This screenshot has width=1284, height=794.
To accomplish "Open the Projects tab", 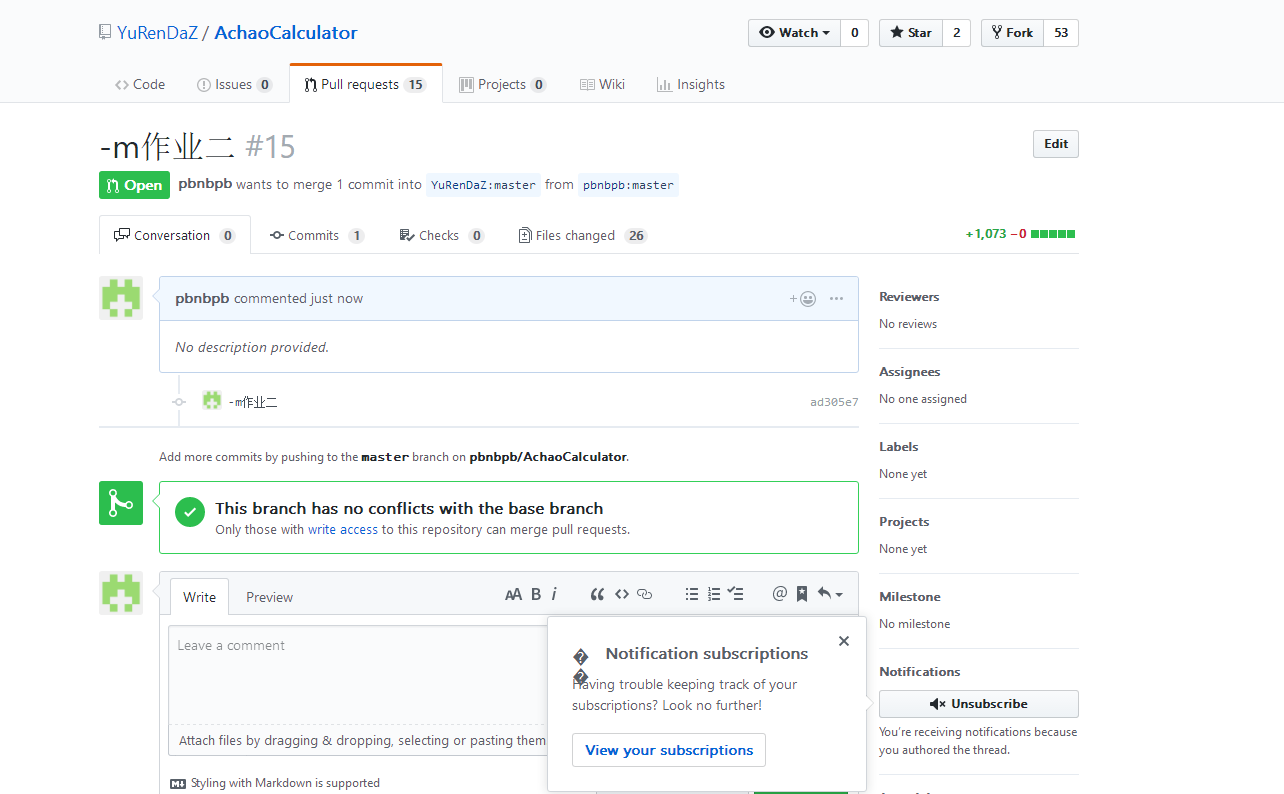I will [502, 84].
